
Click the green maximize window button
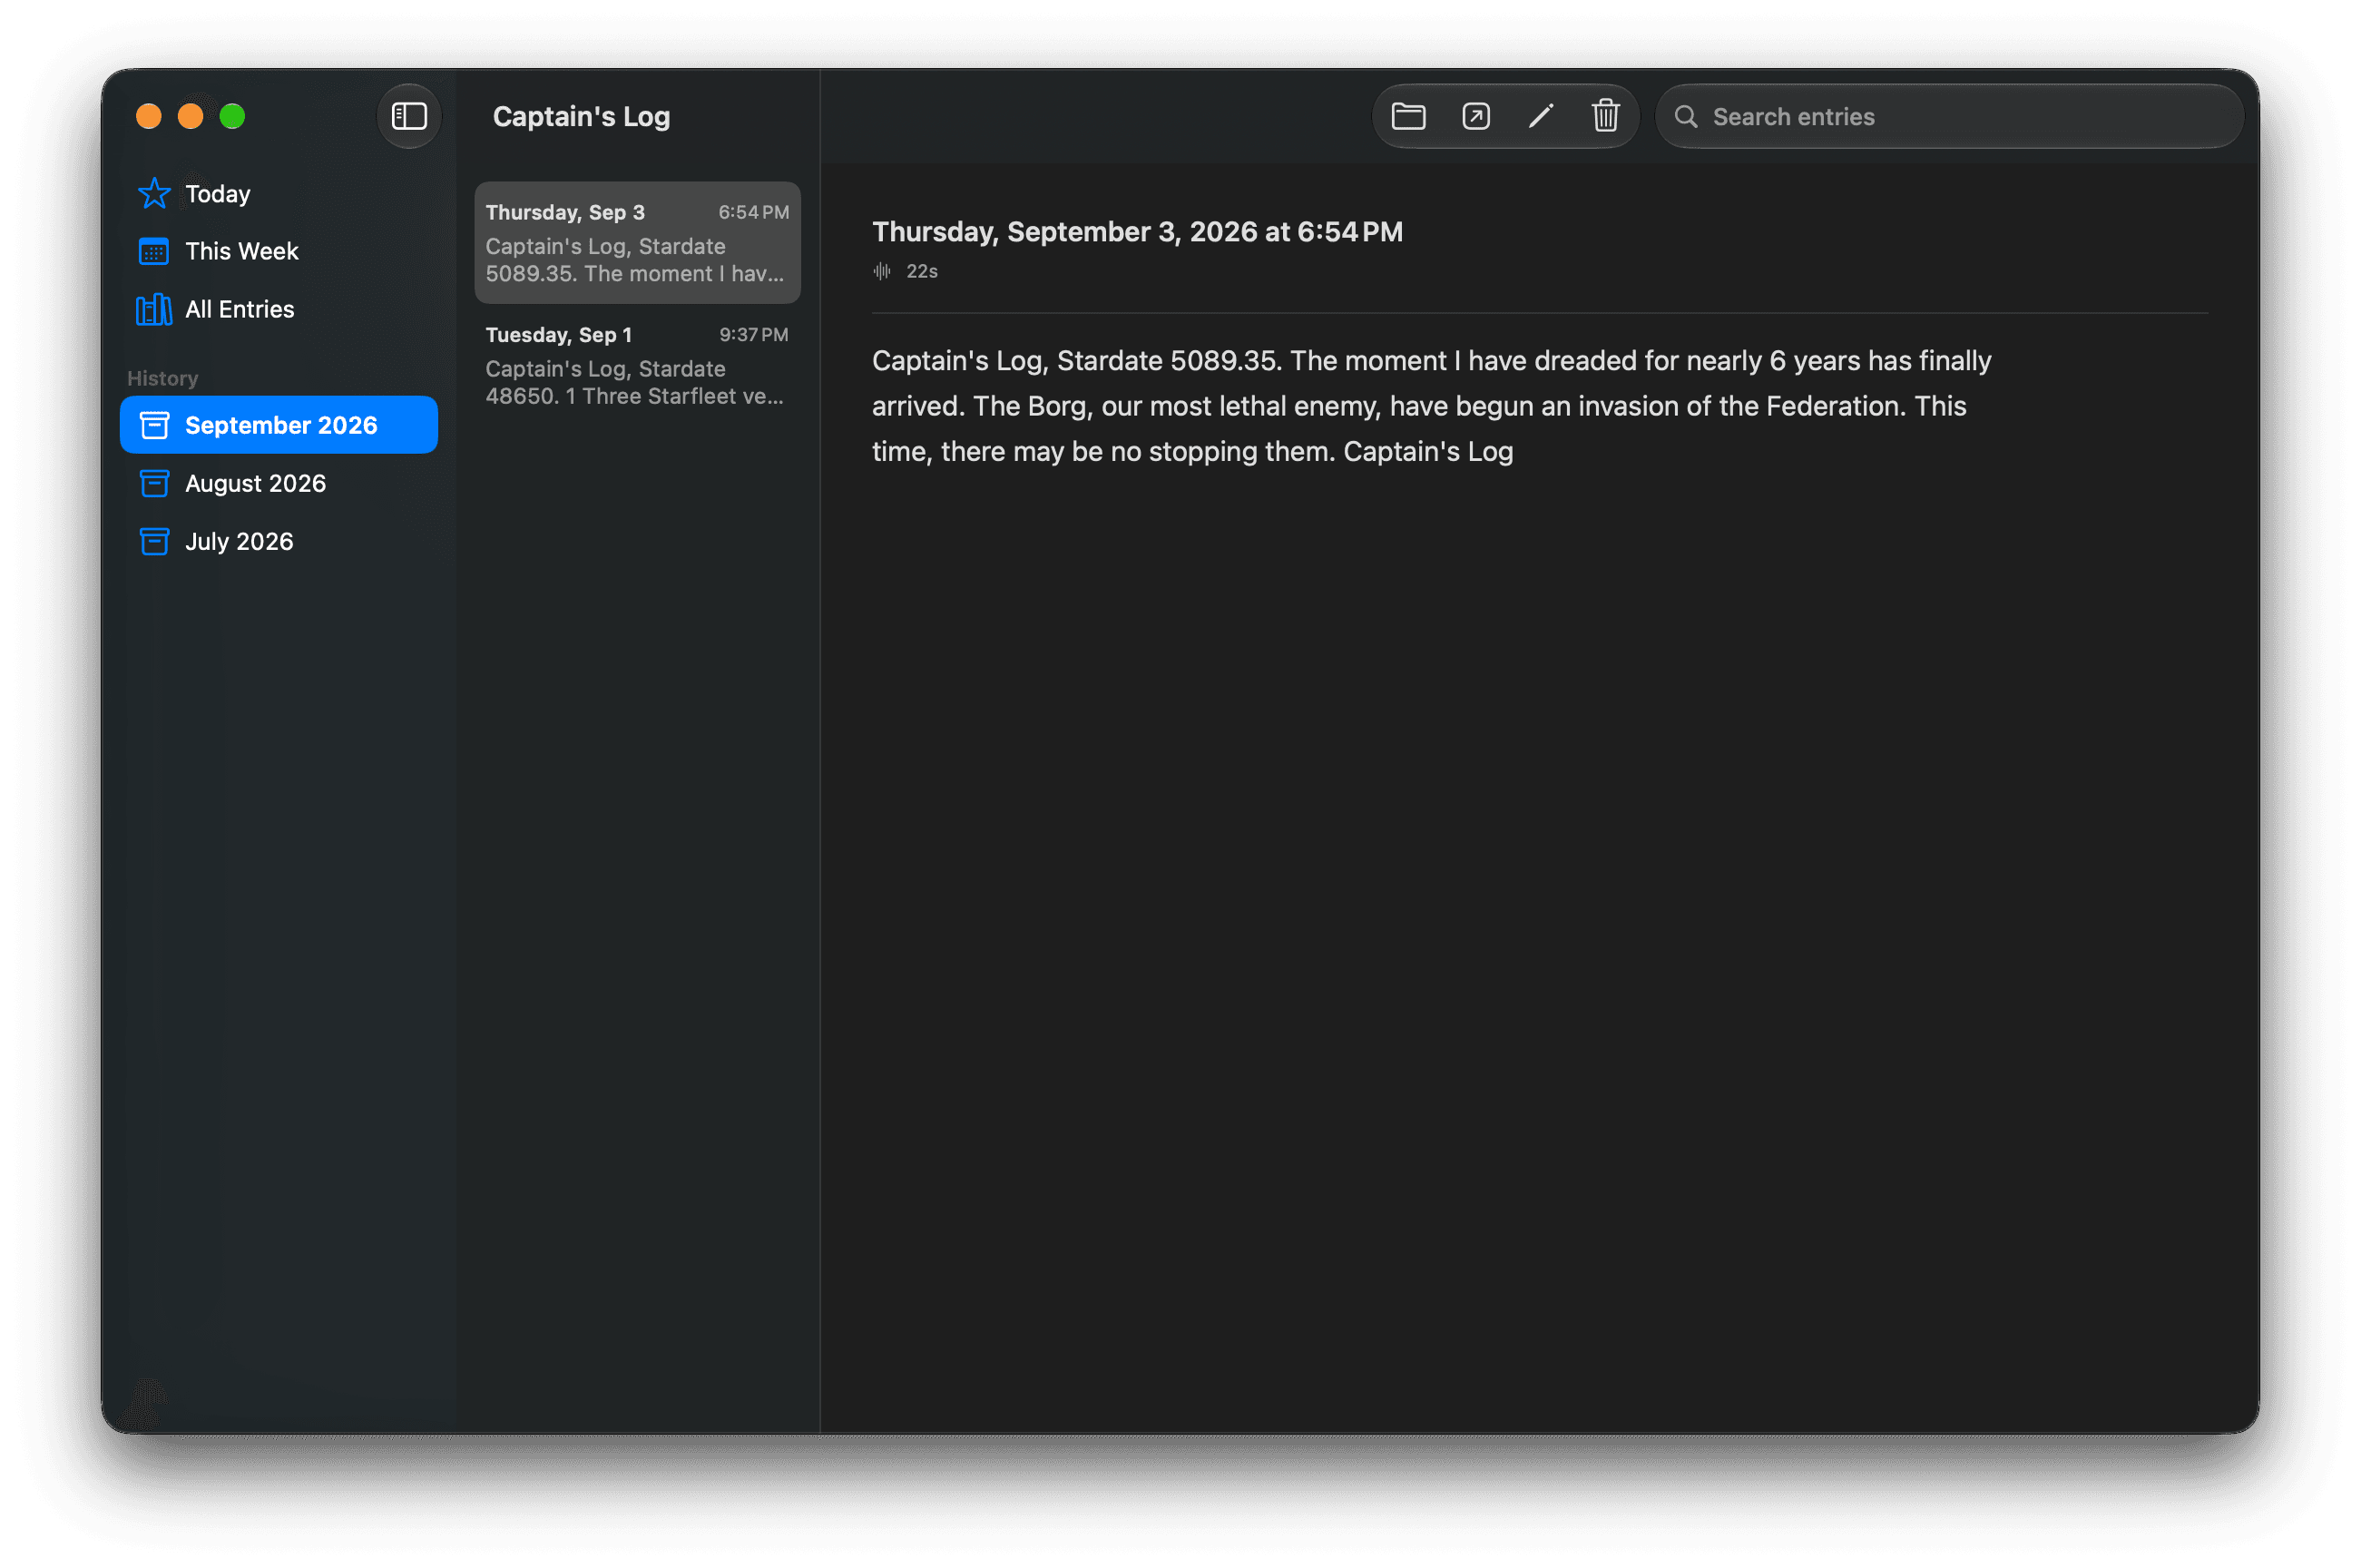(233, 117)
